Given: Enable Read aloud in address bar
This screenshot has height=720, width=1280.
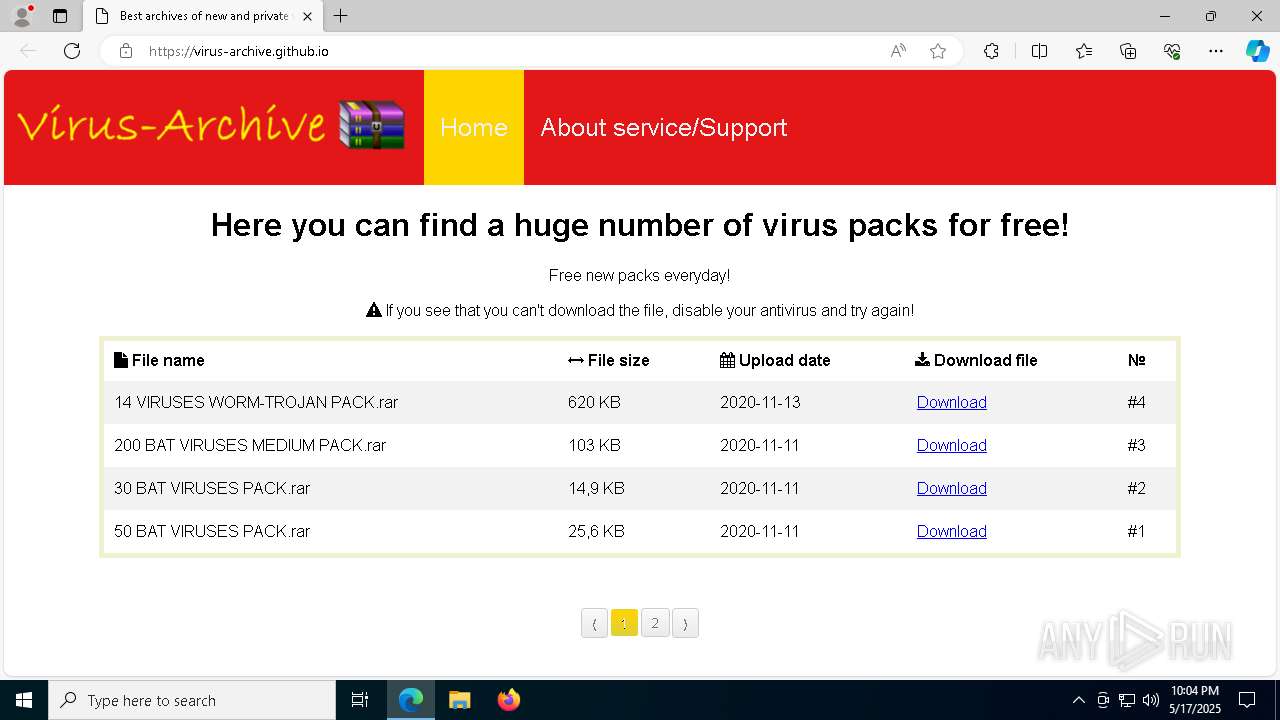Looking at the screenshot, I should [x=898, y=51].
